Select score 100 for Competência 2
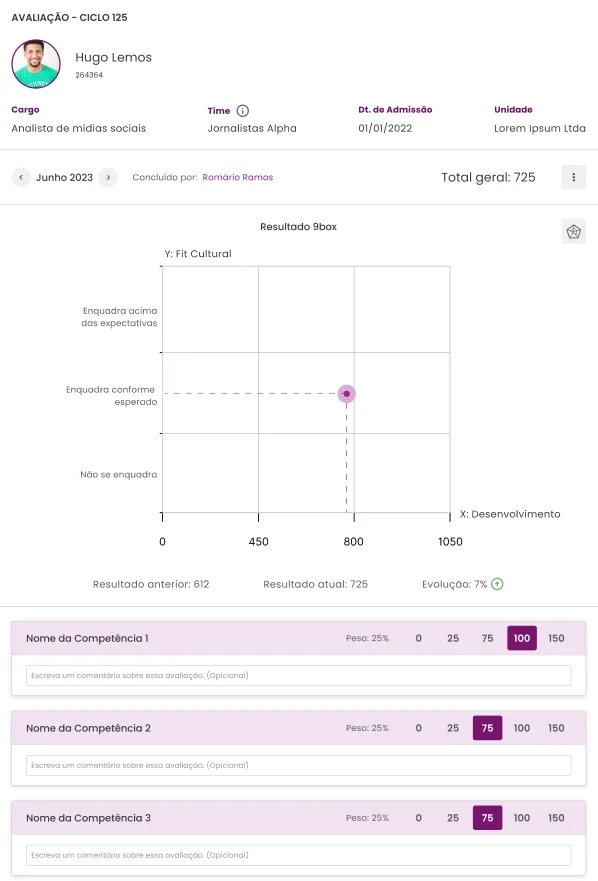This screenshot has height=881, width=598. click(522, 728)
